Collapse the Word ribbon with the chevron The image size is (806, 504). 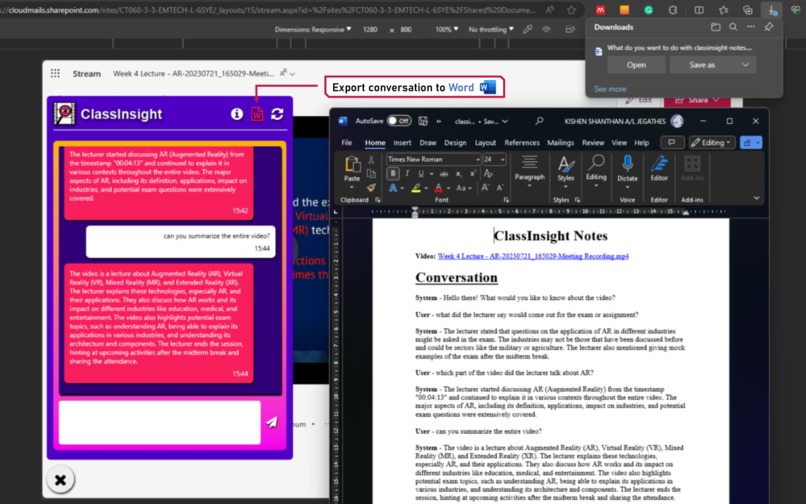tap(757, 197)
